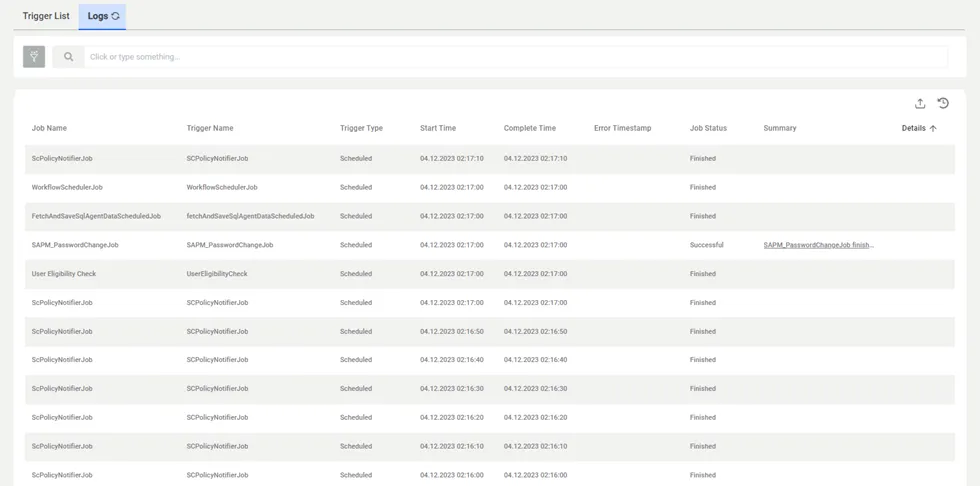Select FetchAndSaveSqlAgentDataScheduledJob job name cell
This screenshot has width=980, height=486.
[x=96, y=216]
